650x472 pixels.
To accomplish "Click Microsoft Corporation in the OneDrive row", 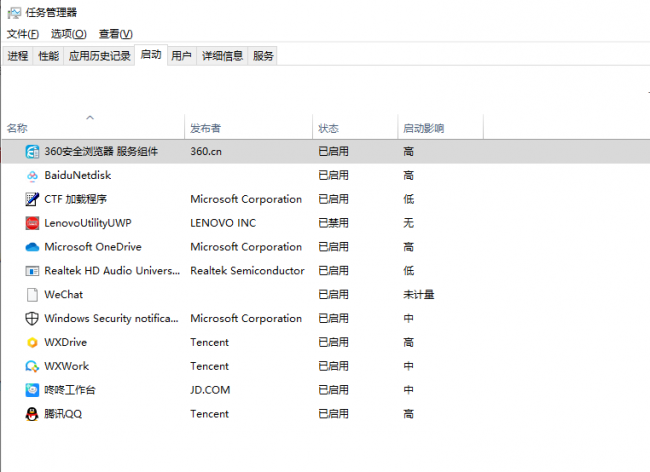I will pyautogui.click(x=246, y=247).
